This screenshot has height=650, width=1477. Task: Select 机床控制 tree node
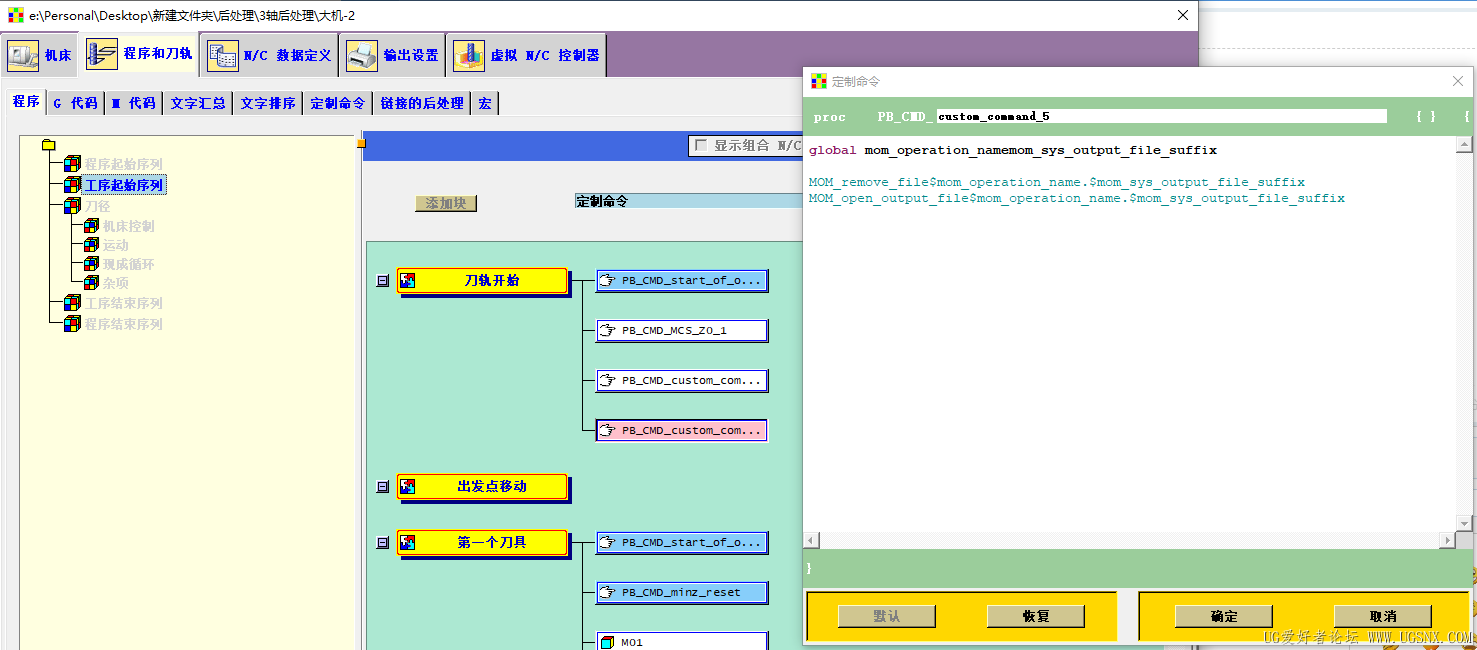point(128,226)
